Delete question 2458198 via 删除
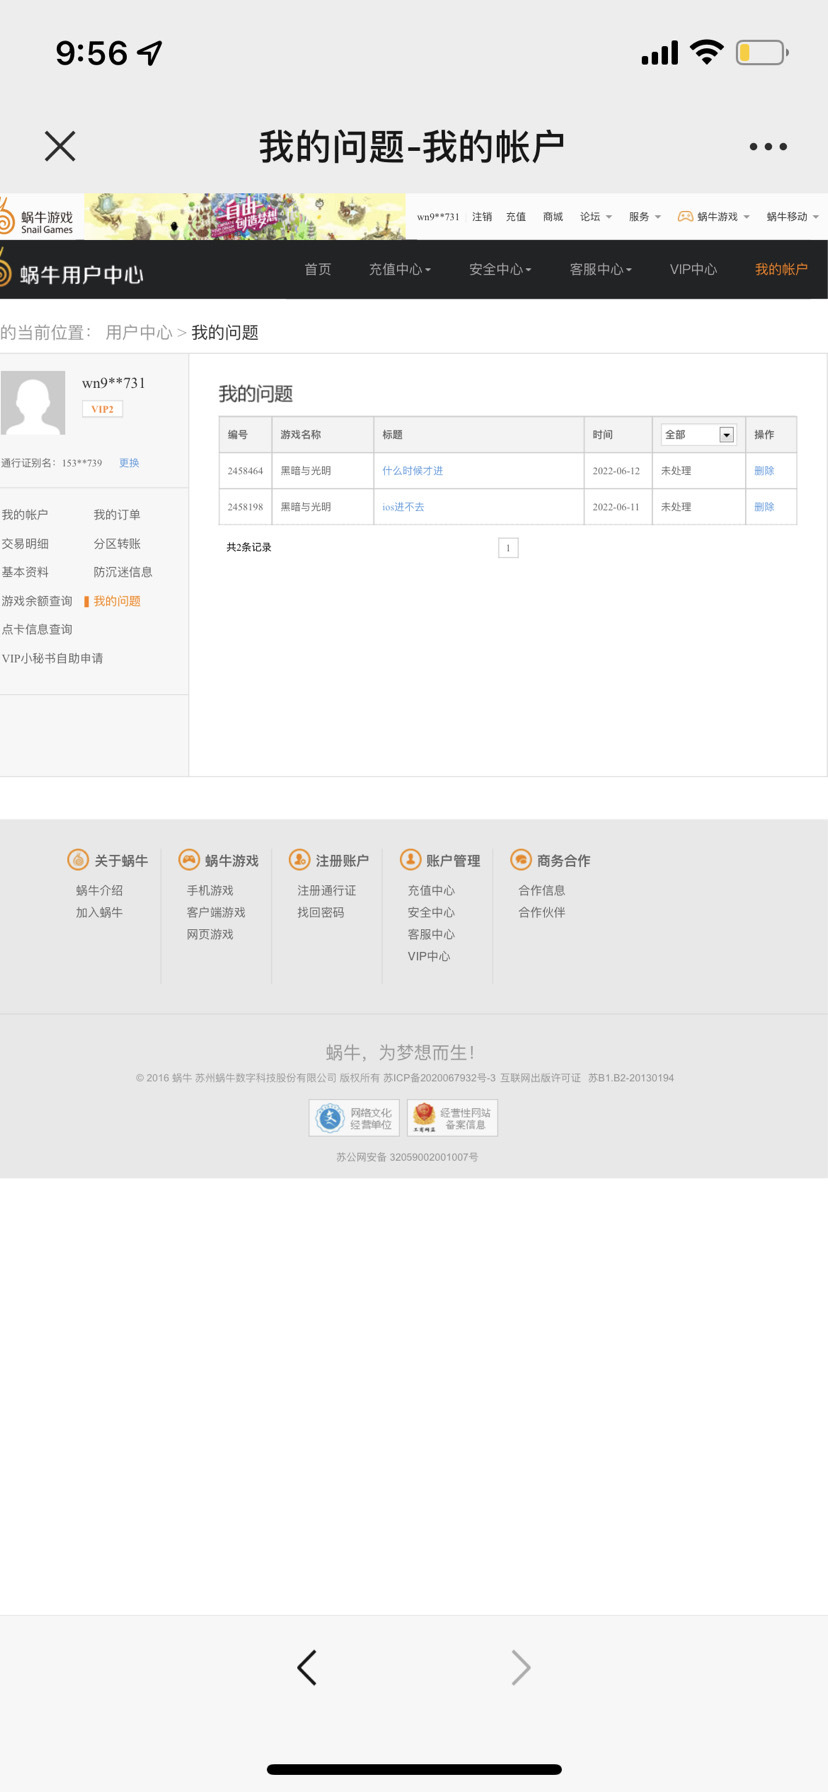 [764, 507]
